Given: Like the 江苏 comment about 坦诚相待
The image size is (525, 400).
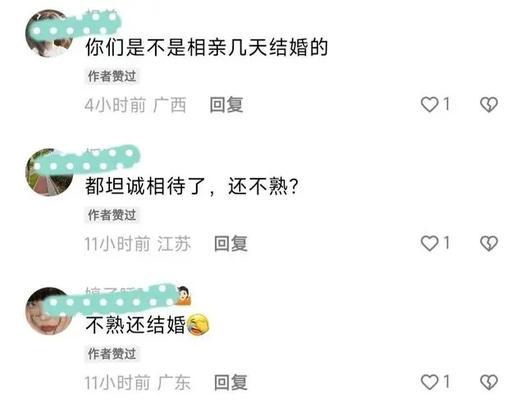Looking at the screenshot, I should [x=430, y=243].
